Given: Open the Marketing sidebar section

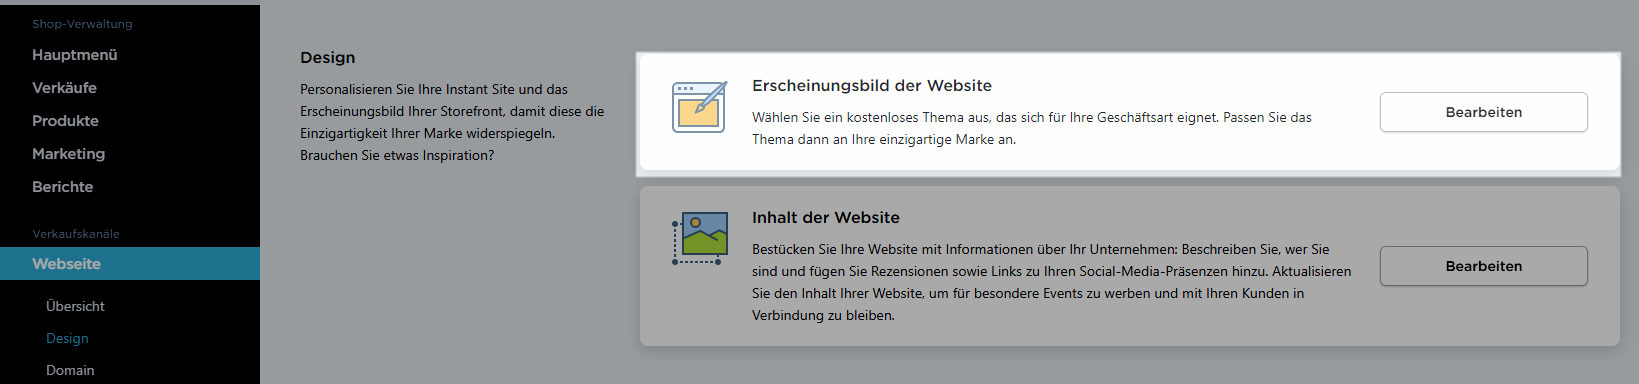Looking at the screenshot, I should tap(68, 154).
